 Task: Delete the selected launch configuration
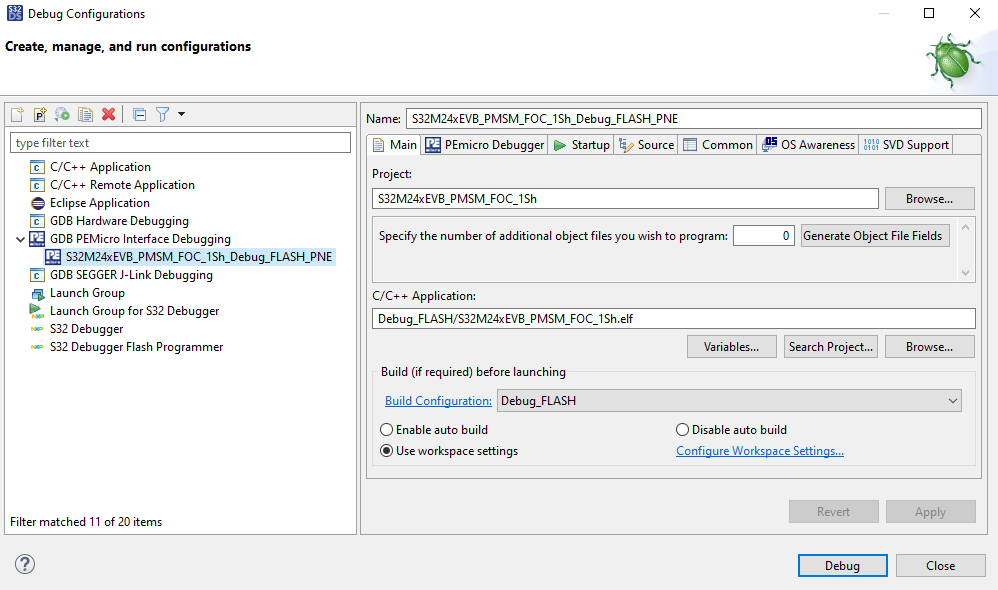[108, 114]
